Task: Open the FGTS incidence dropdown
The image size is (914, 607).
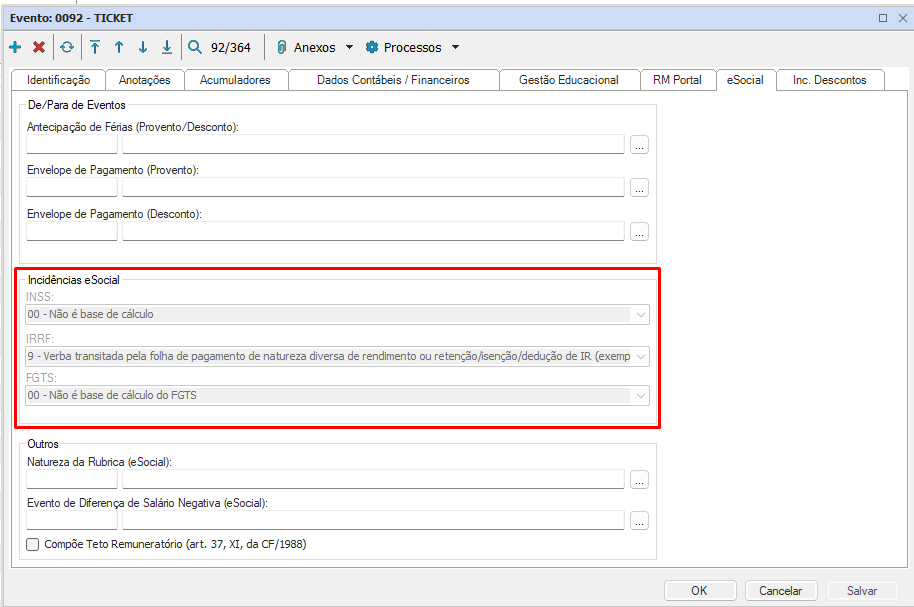Action: tap(641, 396)
